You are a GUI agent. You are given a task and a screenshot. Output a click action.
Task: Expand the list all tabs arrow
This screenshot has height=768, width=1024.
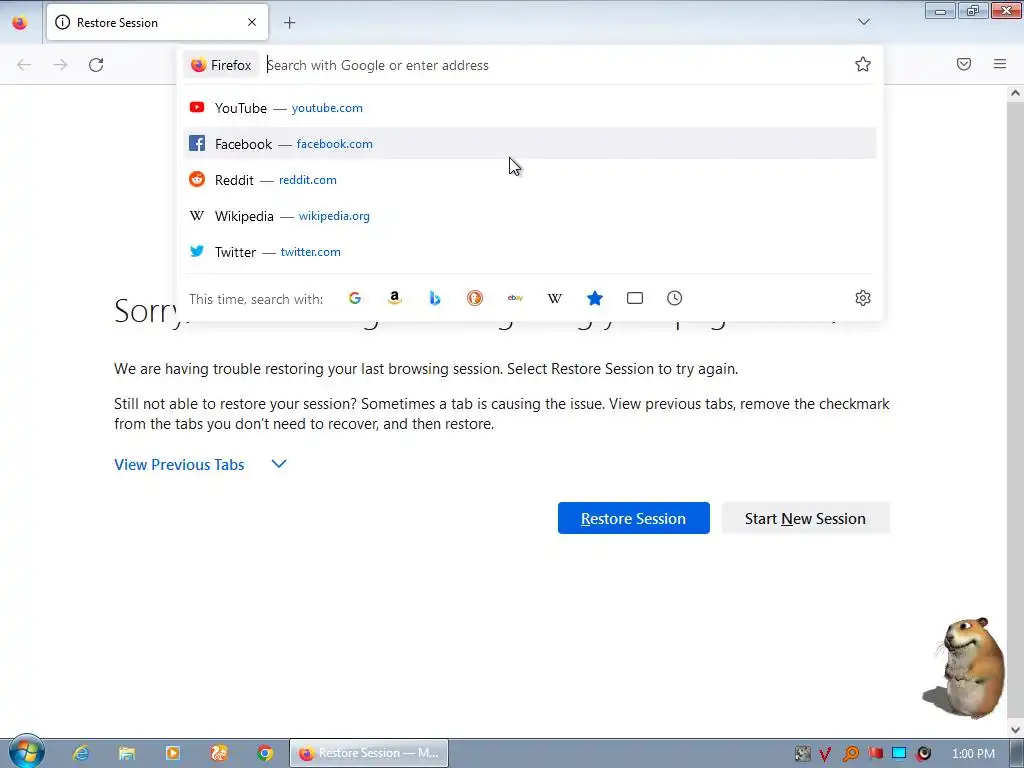[x=863, y=22]
